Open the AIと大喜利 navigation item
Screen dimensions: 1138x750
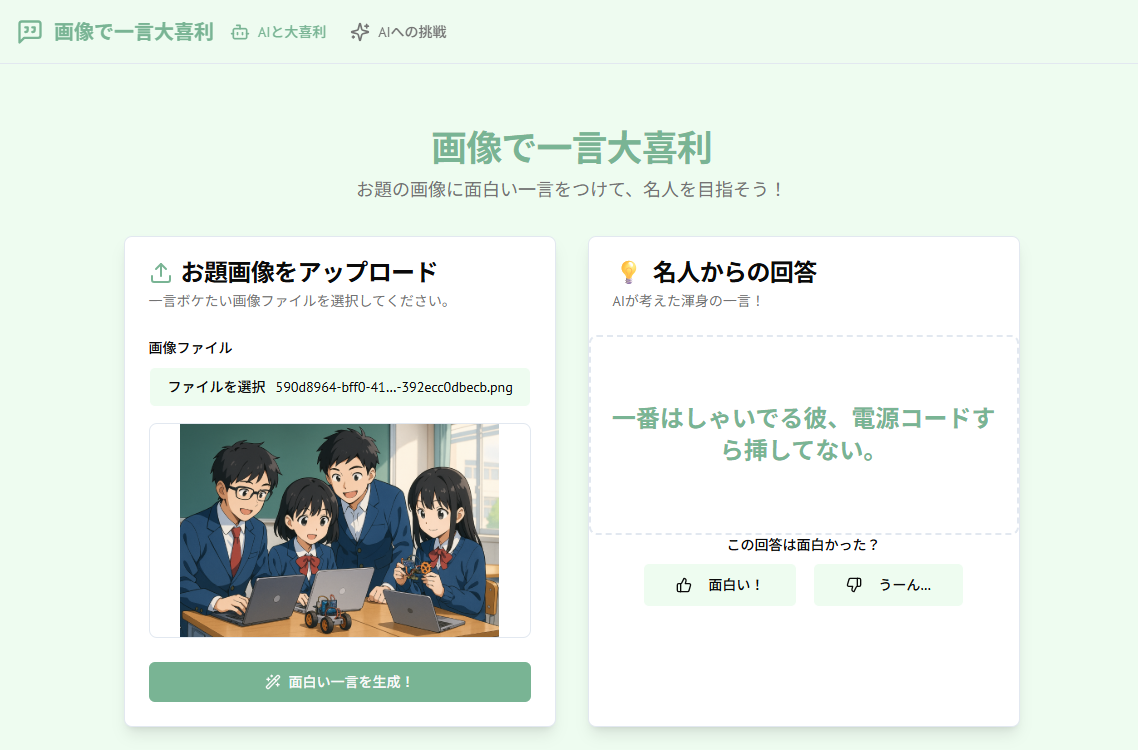(278, 31)
